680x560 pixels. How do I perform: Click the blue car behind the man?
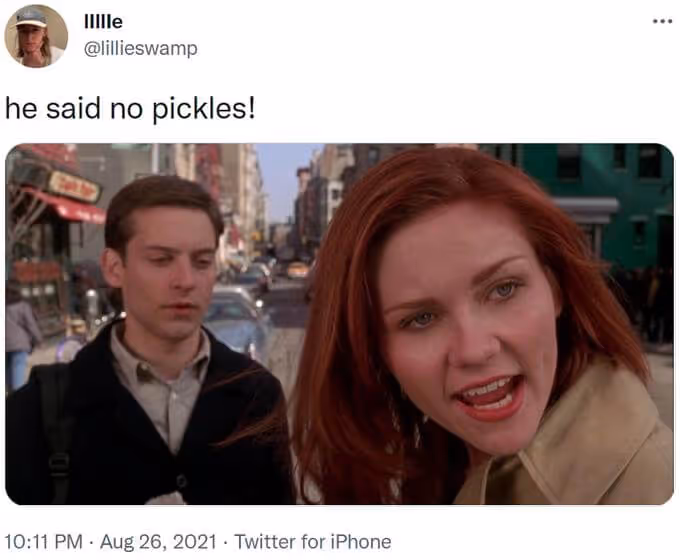coord(236,321)
